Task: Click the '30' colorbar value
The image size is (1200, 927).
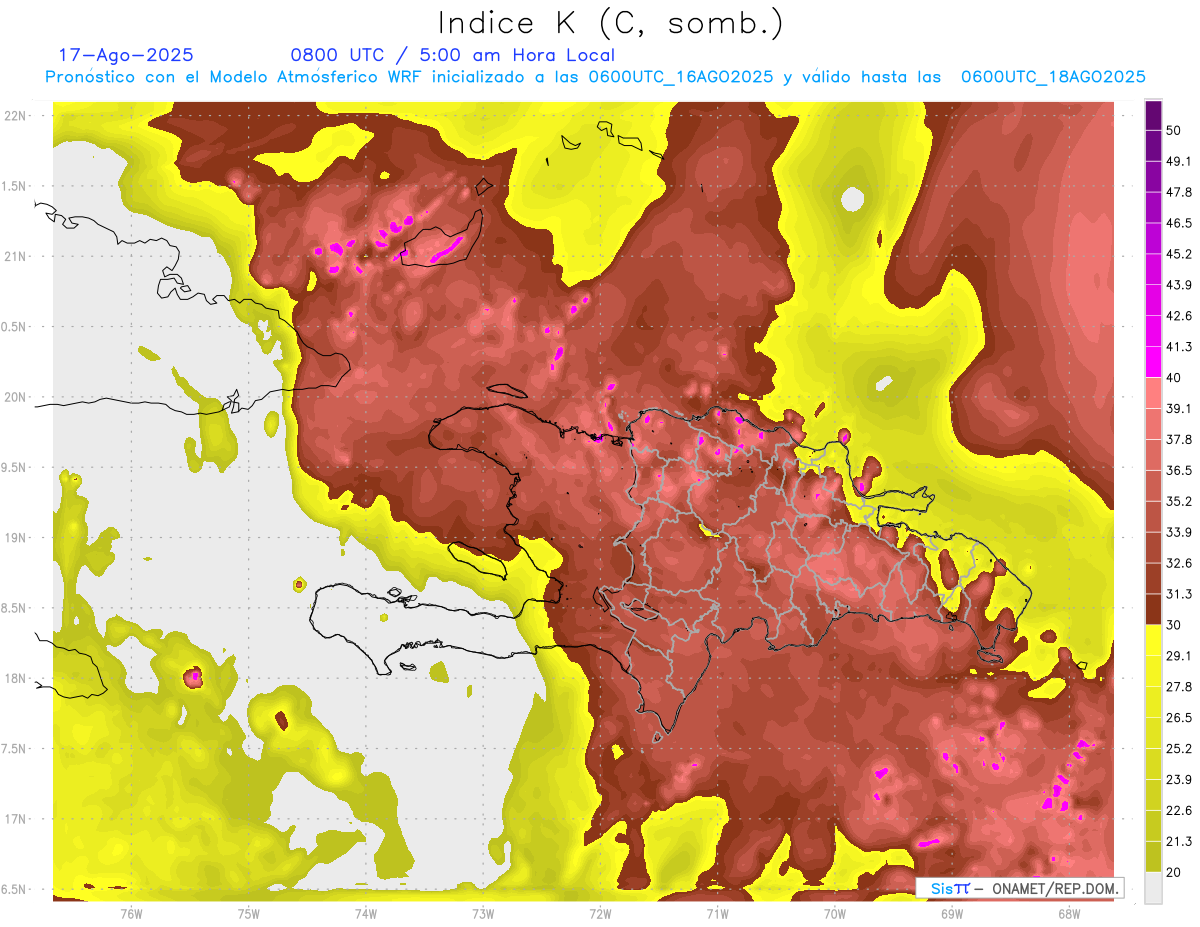Action: 1174,625
